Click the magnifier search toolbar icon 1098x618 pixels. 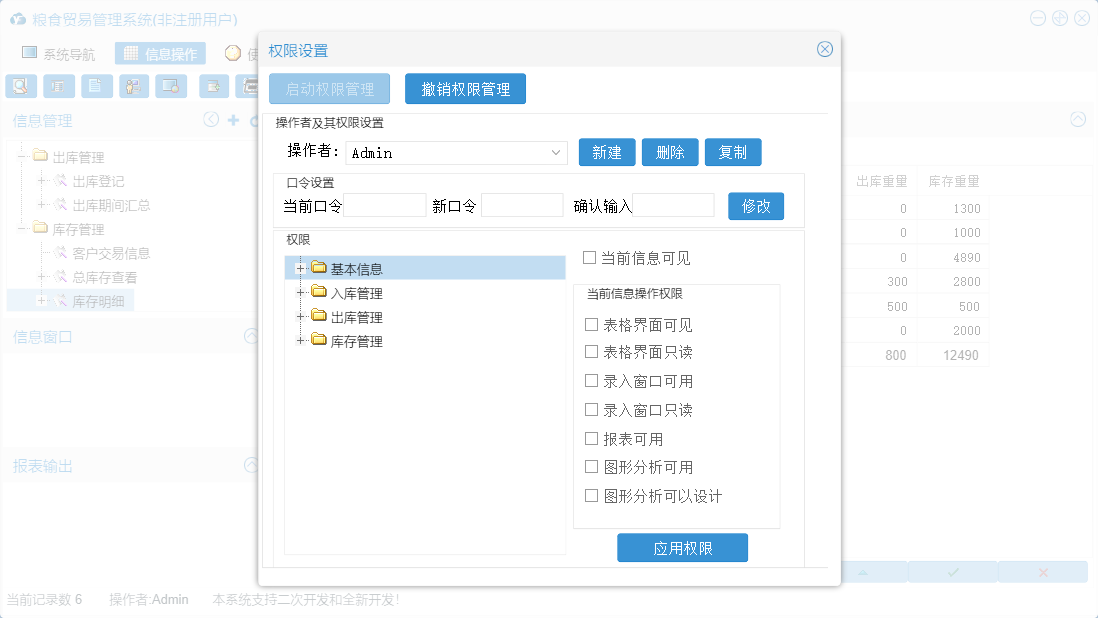21,86
